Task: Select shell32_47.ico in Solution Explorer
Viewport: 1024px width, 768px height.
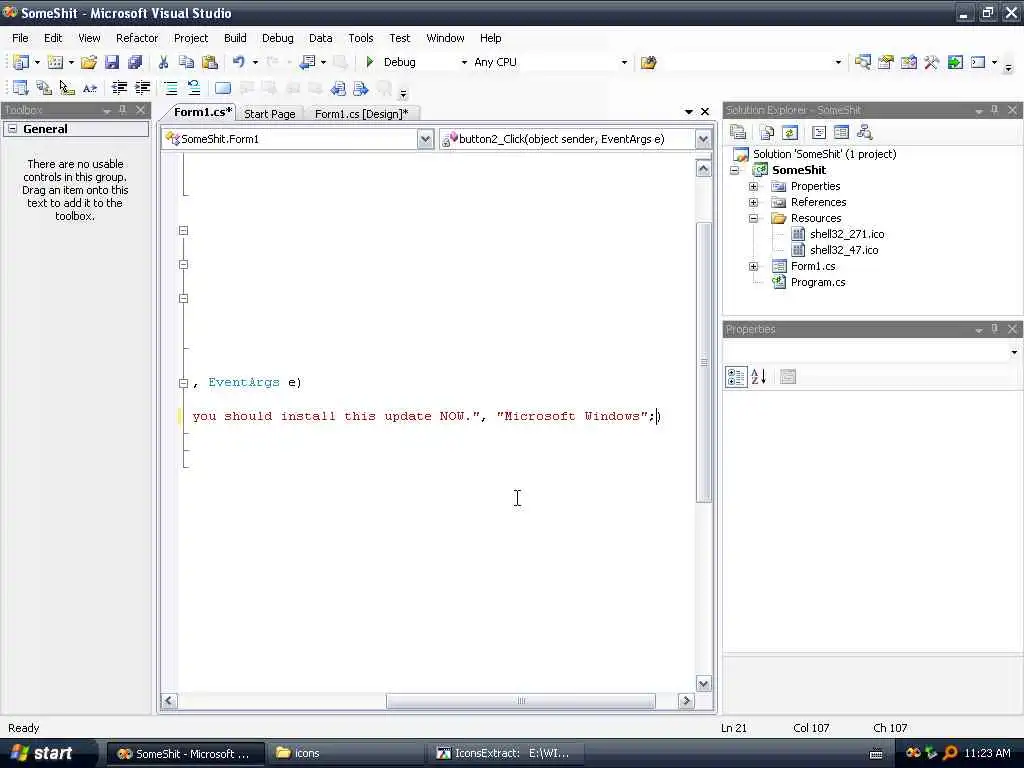Action: coord(844,250)
